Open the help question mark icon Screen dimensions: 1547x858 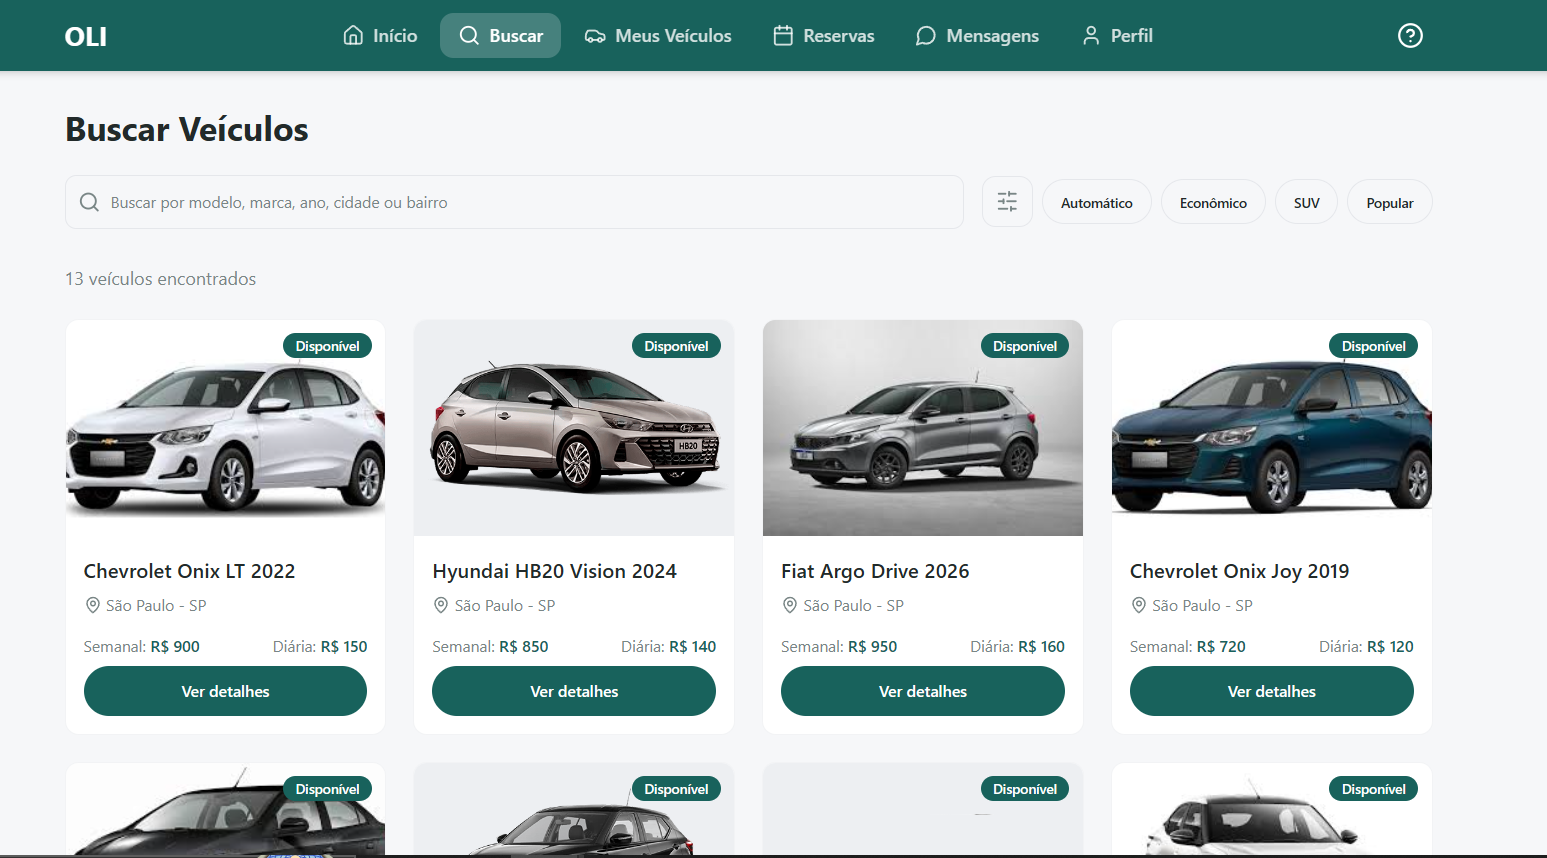1410,36
